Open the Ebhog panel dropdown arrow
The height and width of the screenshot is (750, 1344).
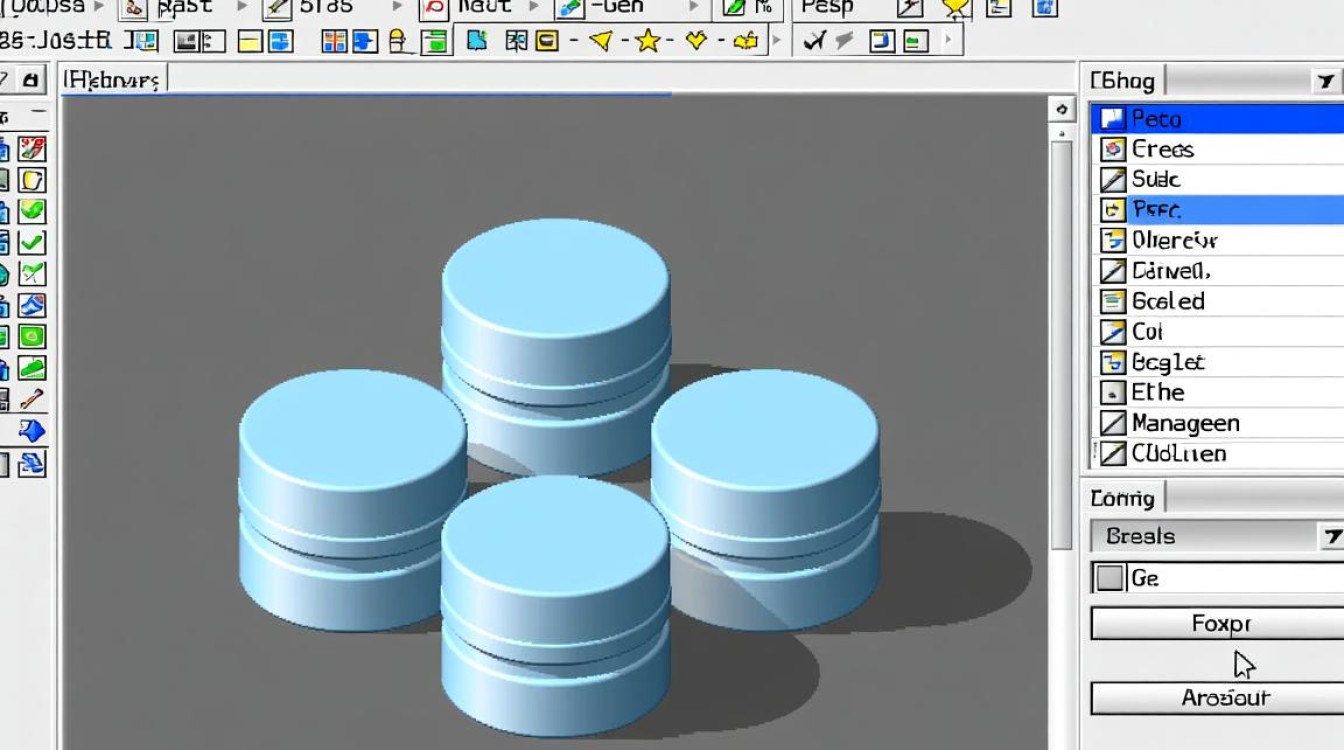point(1326,81)
